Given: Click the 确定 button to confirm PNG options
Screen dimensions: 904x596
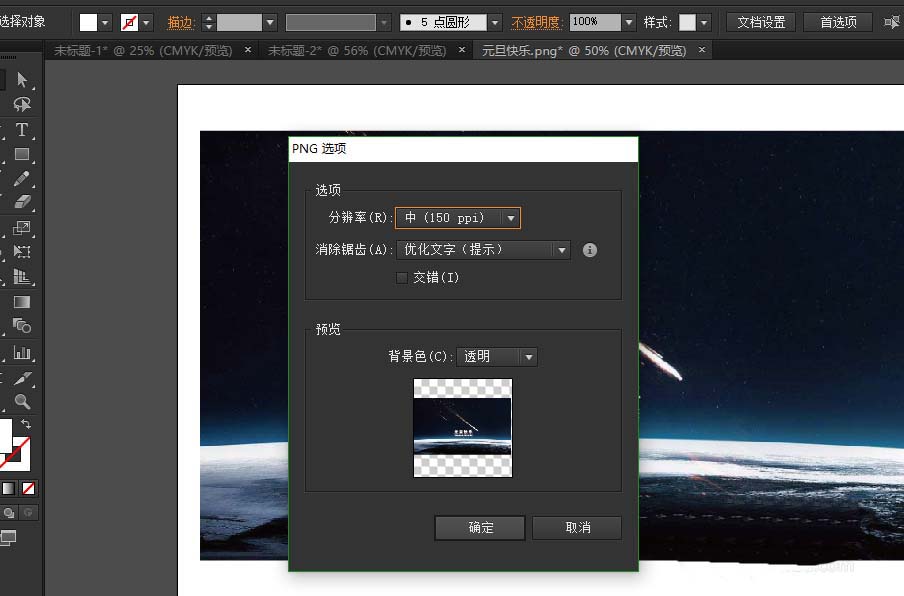Looking at the screenshot, I should click(479, 528).
